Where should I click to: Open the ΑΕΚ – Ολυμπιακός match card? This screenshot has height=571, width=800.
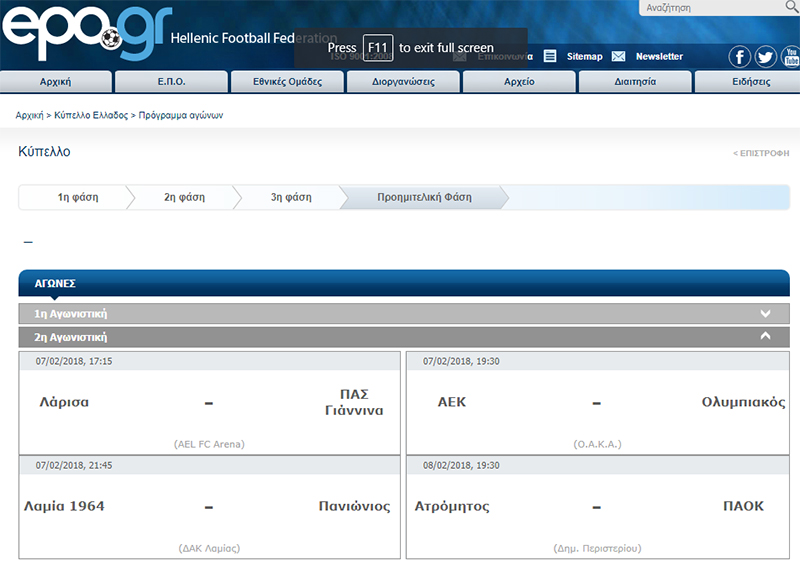coord(597,403)
